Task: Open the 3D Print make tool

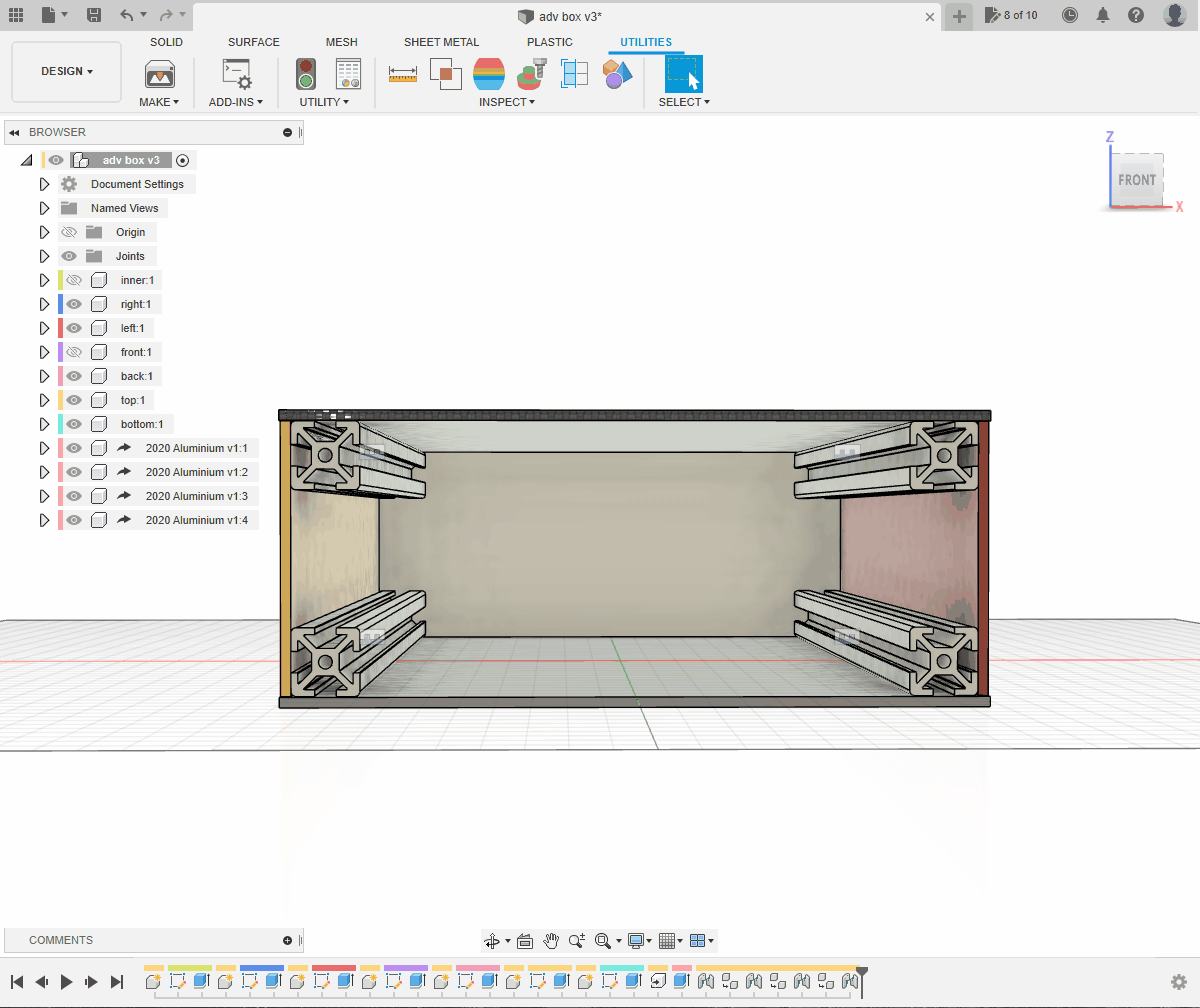Action: click(x=160, y=74)
